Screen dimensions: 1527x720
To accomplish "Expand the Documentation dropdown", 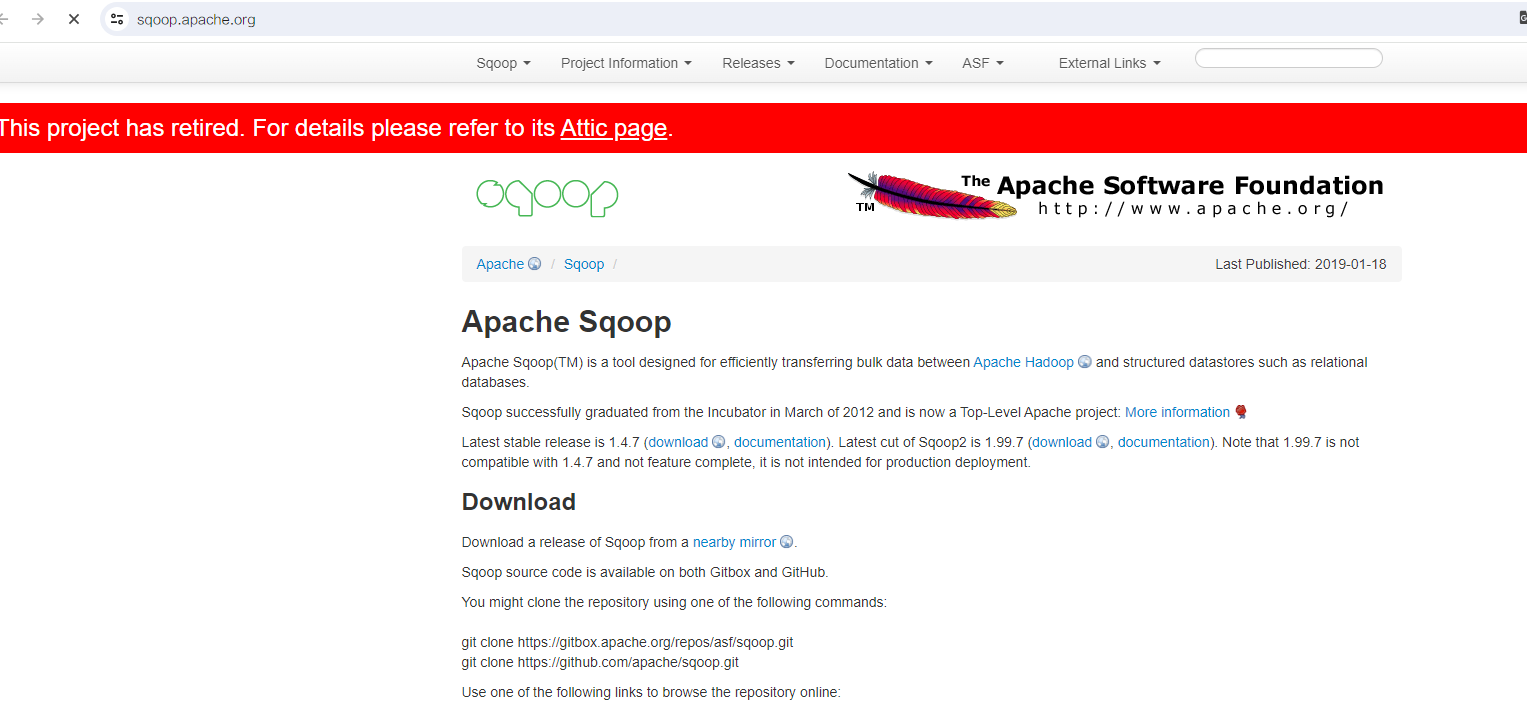I will 878,63.
